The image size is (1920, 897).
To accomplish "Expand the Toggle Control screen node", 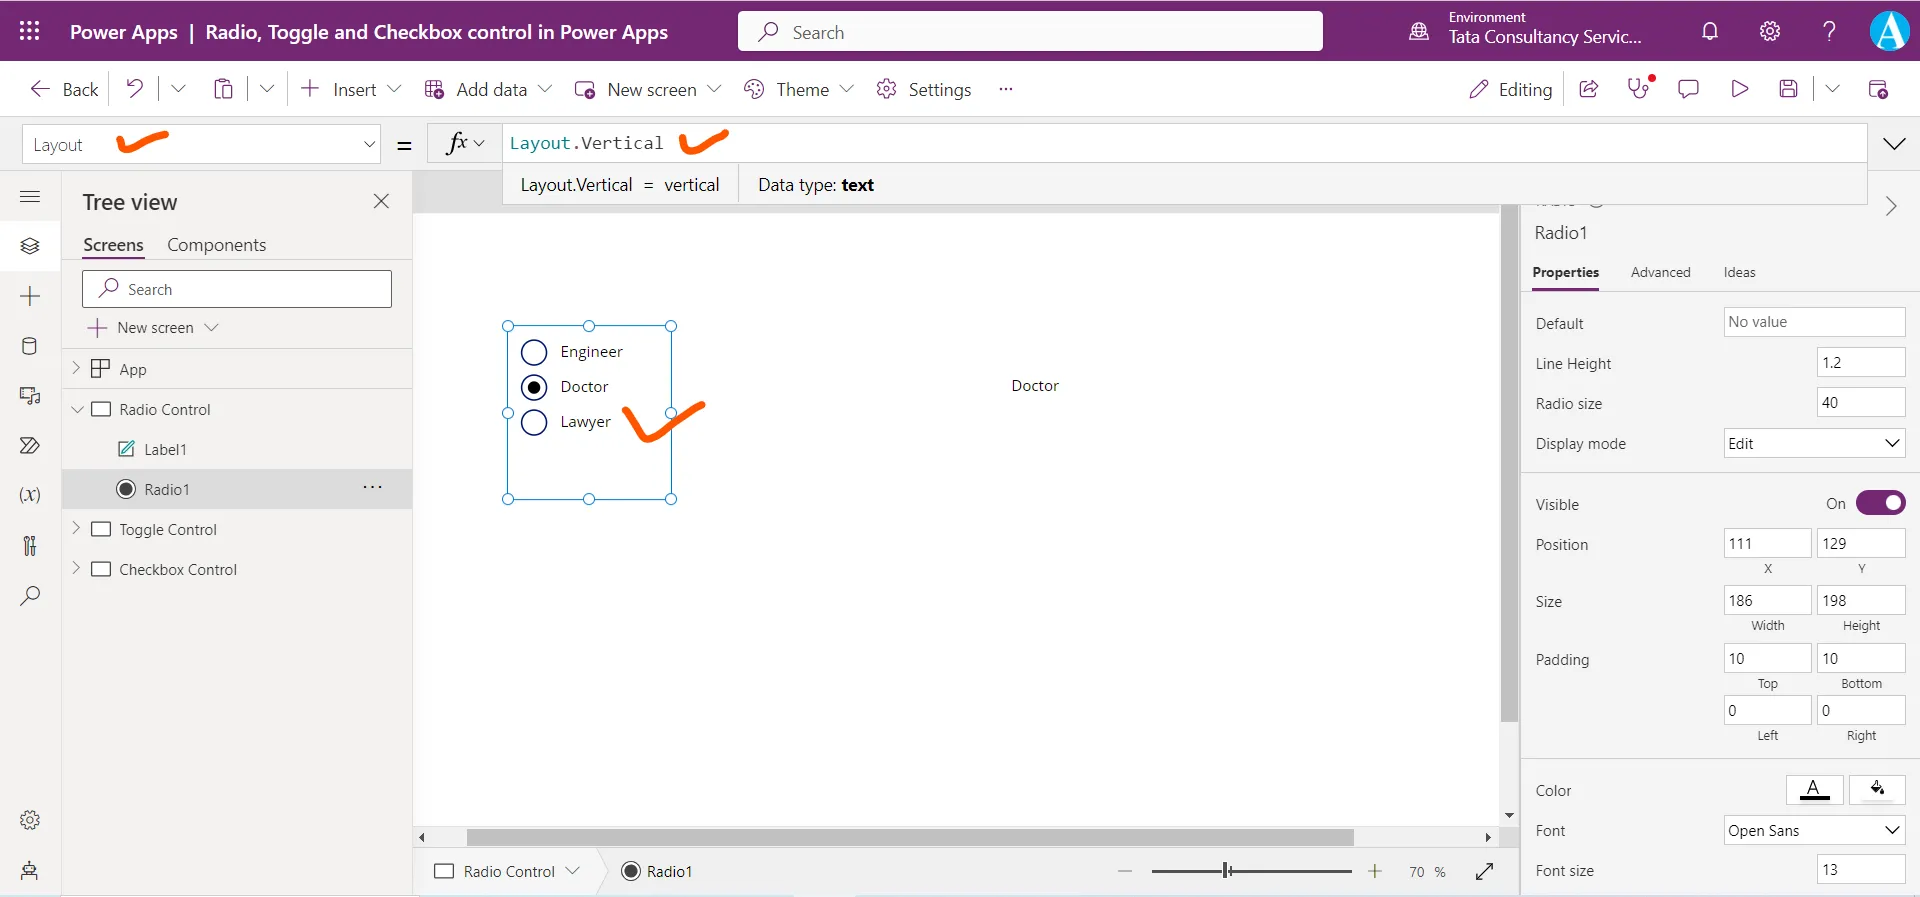I will [76, 528].
